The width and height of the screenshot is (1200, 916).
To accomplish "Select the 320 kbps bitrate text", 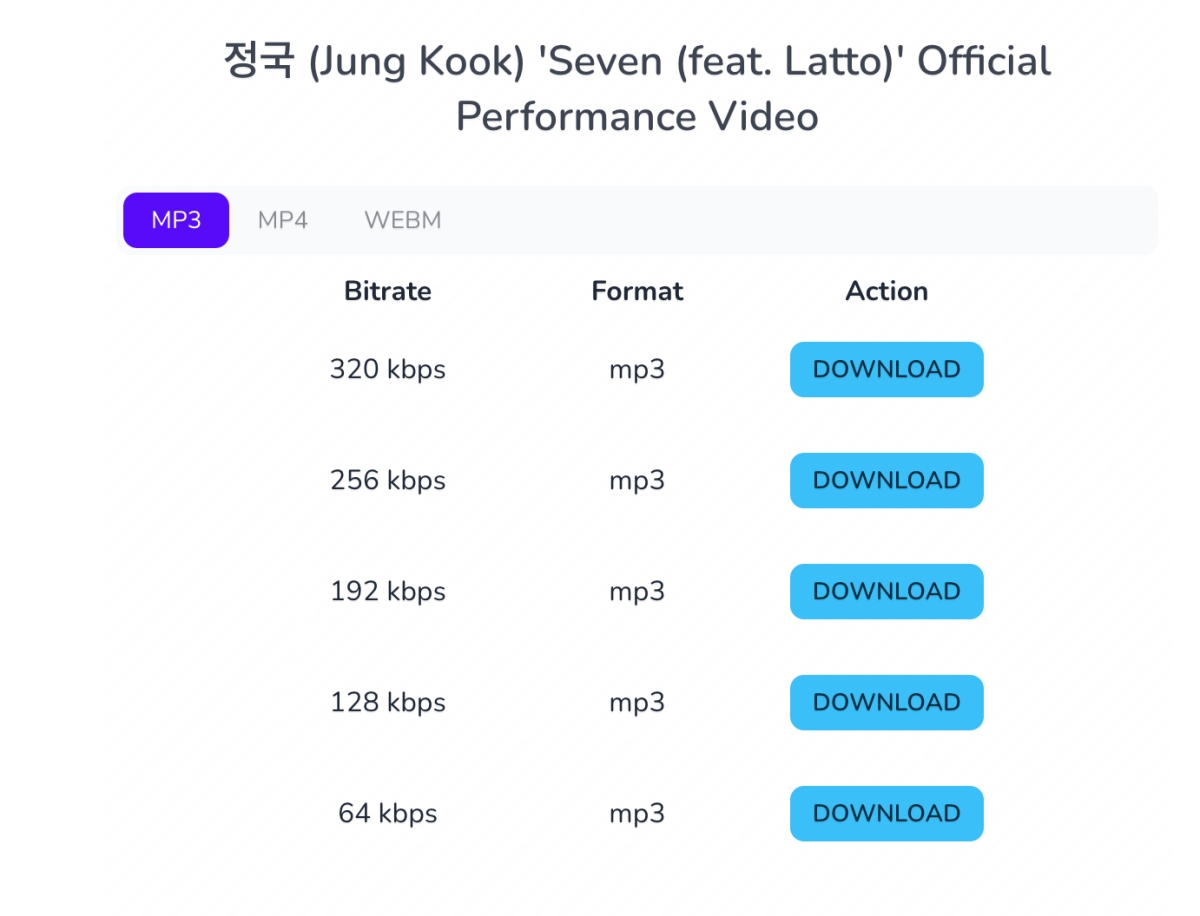I will click(388, 370).
